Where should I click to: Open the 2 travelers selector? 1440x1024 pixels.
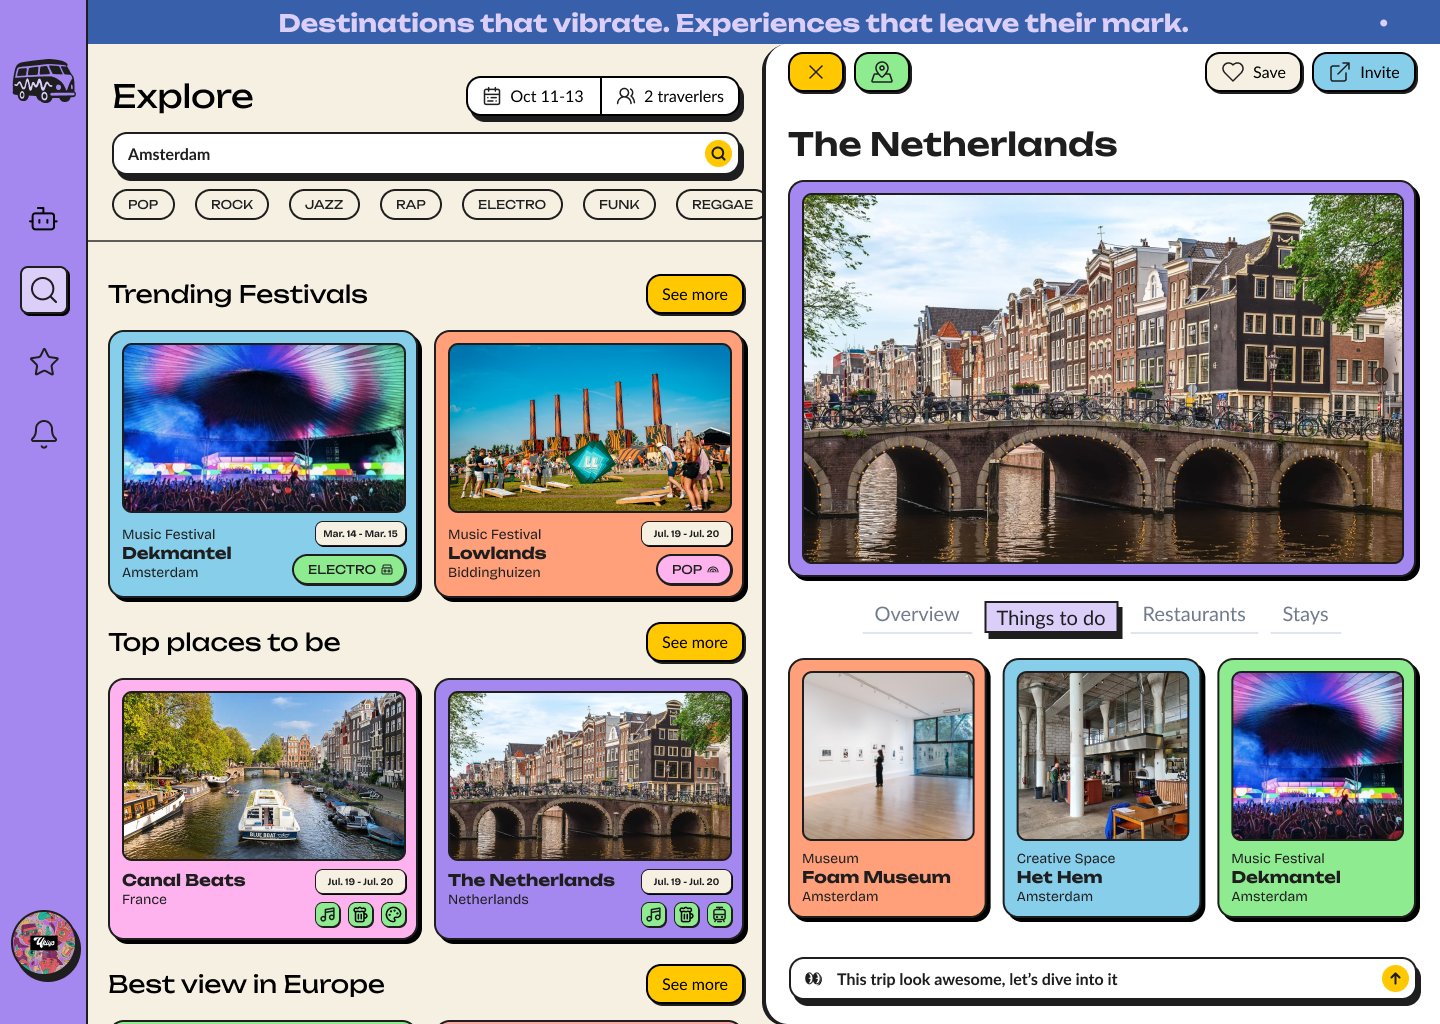point(671,96)
